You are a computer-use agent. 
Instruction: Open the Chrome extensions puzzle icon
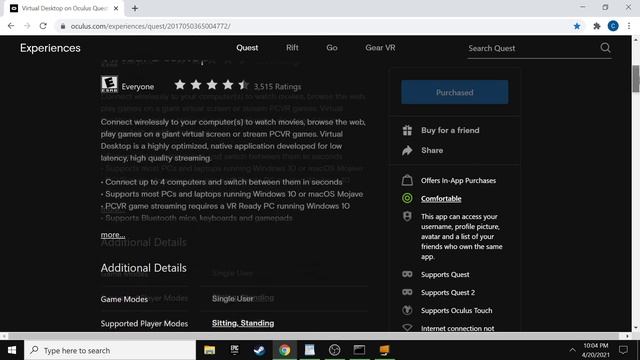[597, 26]
